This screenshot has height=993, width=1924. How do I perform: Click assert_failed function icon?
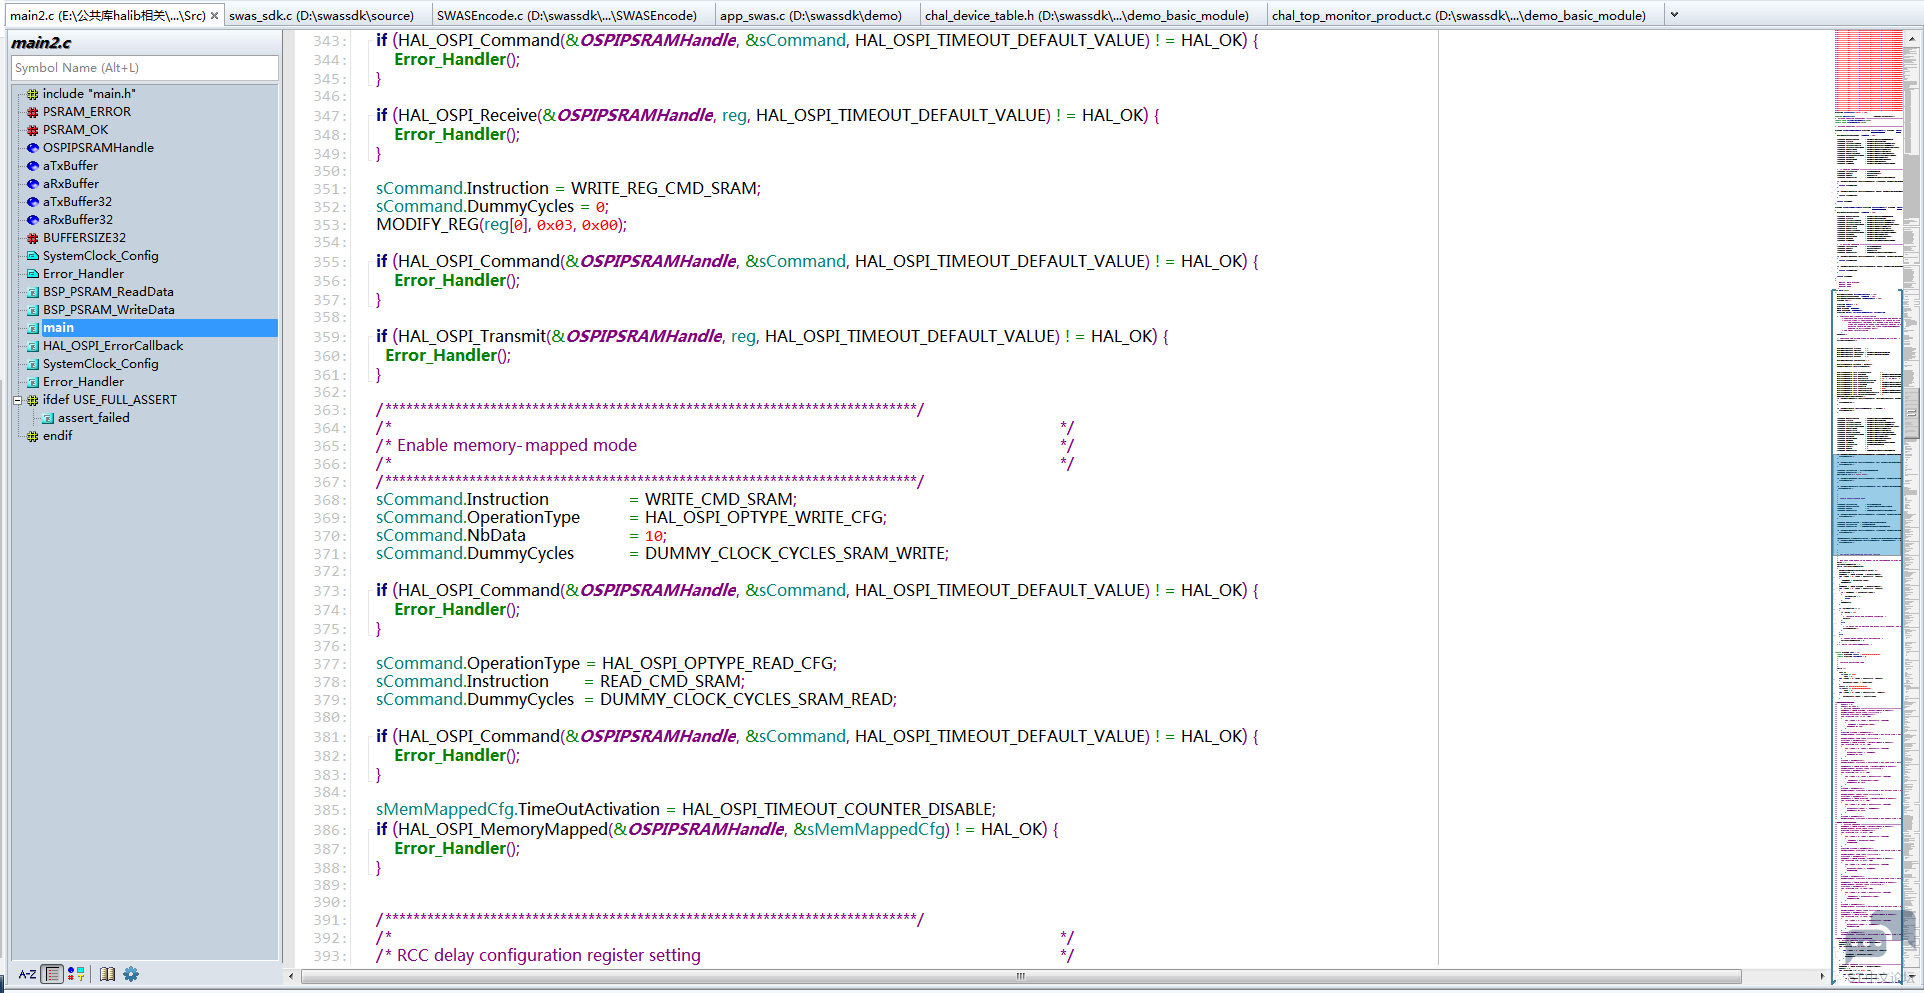click(x=48, y=418)
